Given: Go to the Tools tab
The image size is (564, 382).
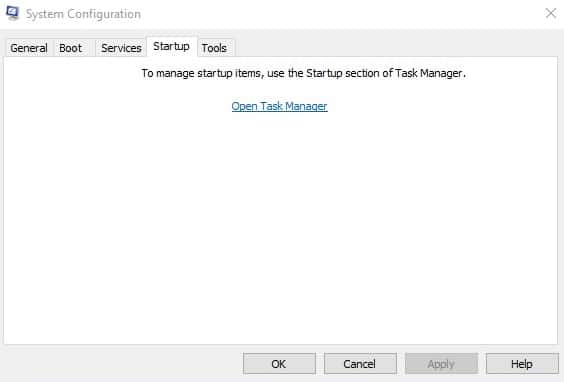Looking at the screenshot, I should click(x=214, y=48).
